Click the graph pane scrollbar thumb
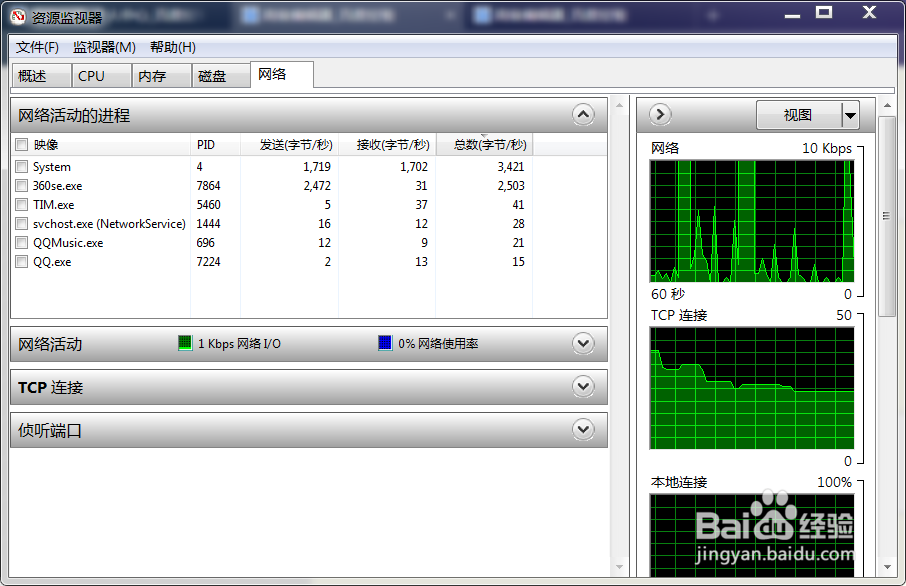 tap(886, 216)
